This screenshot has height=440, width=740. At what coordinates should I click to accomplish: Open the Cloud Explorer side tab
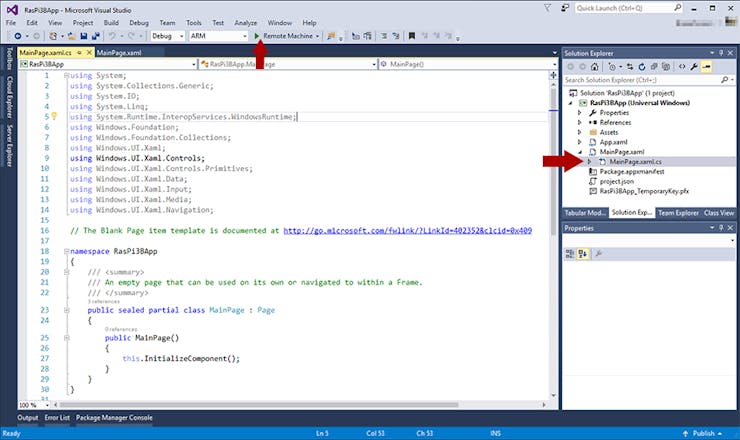point(9,96)
